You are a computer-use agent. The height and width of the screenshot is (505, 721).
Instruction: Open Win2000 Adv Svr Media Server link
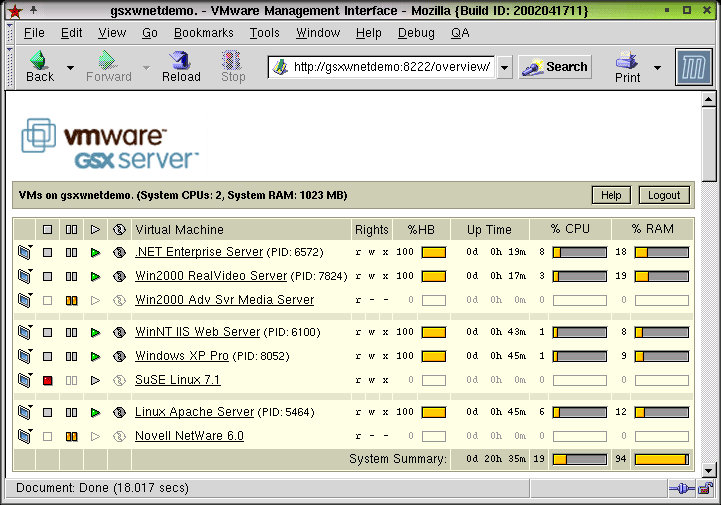tap(224, 300)
